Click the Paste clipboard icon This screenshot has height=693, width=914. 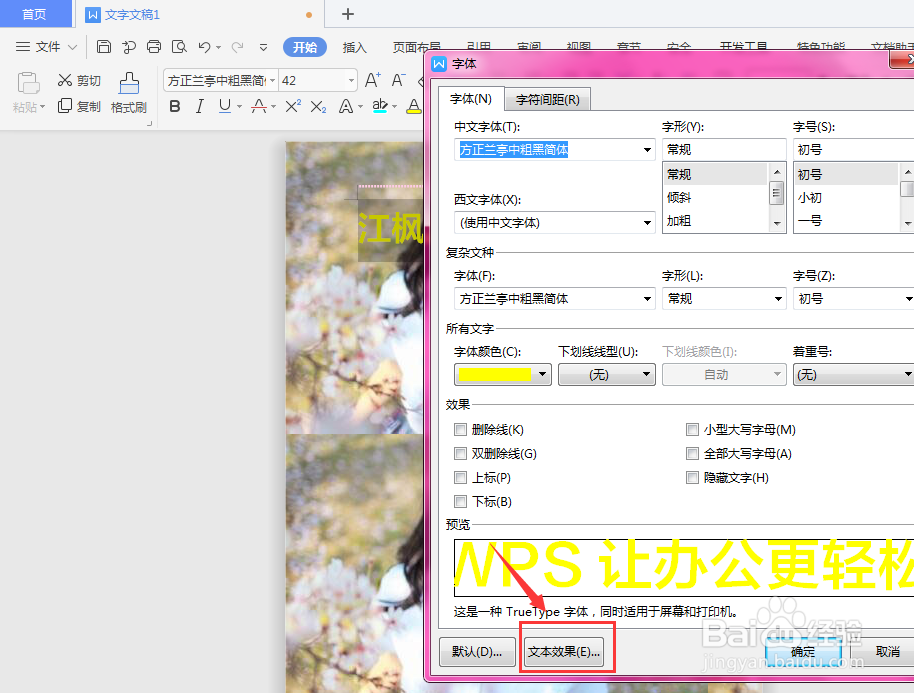pyautogui.click(x=28, y=83)
